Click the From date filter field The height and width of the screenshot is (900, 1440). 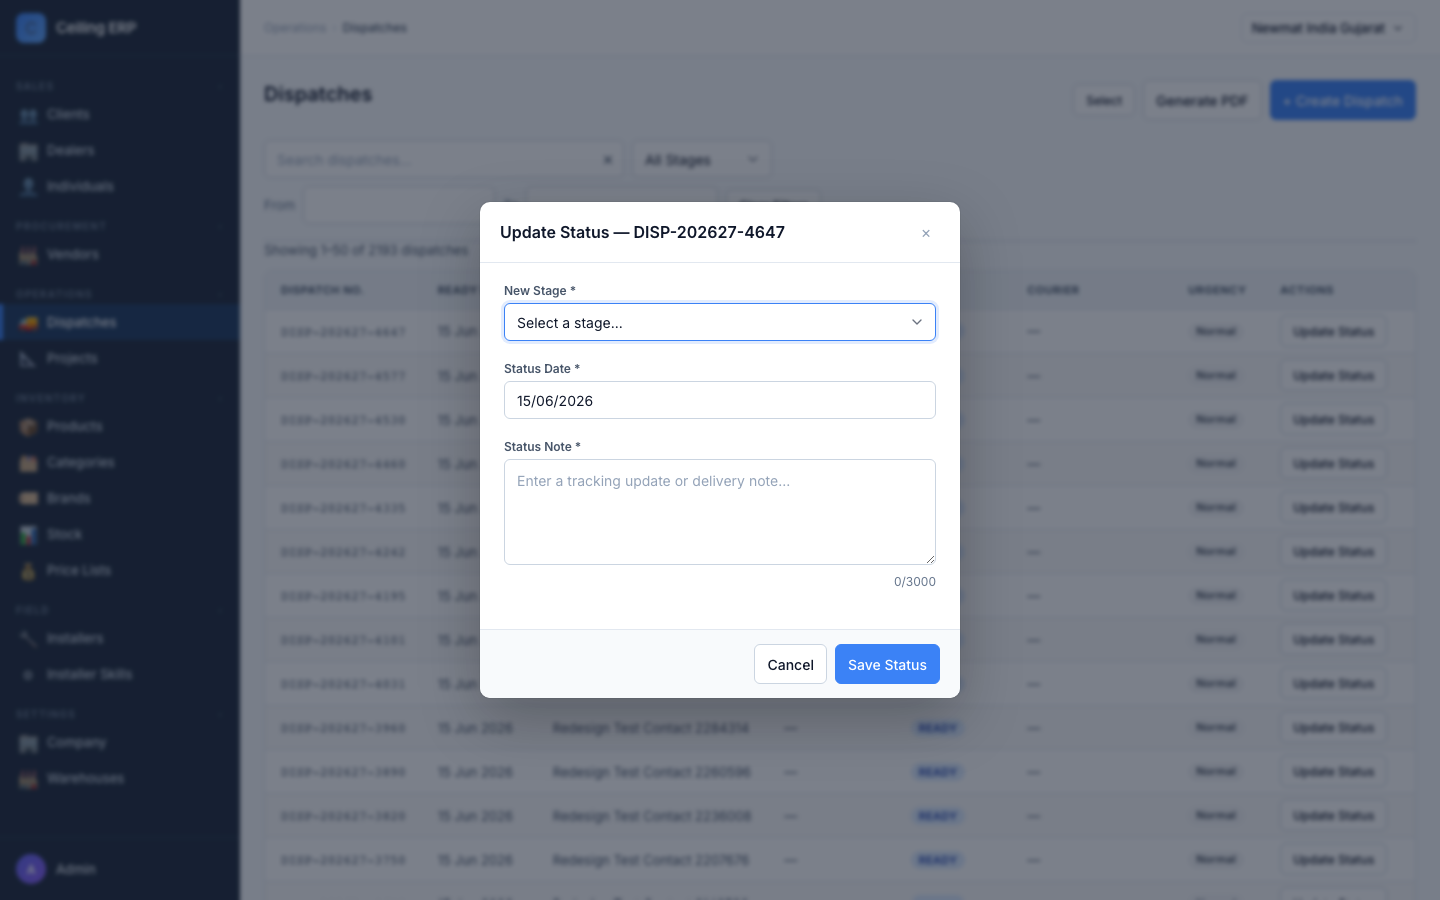click(398, 205)
